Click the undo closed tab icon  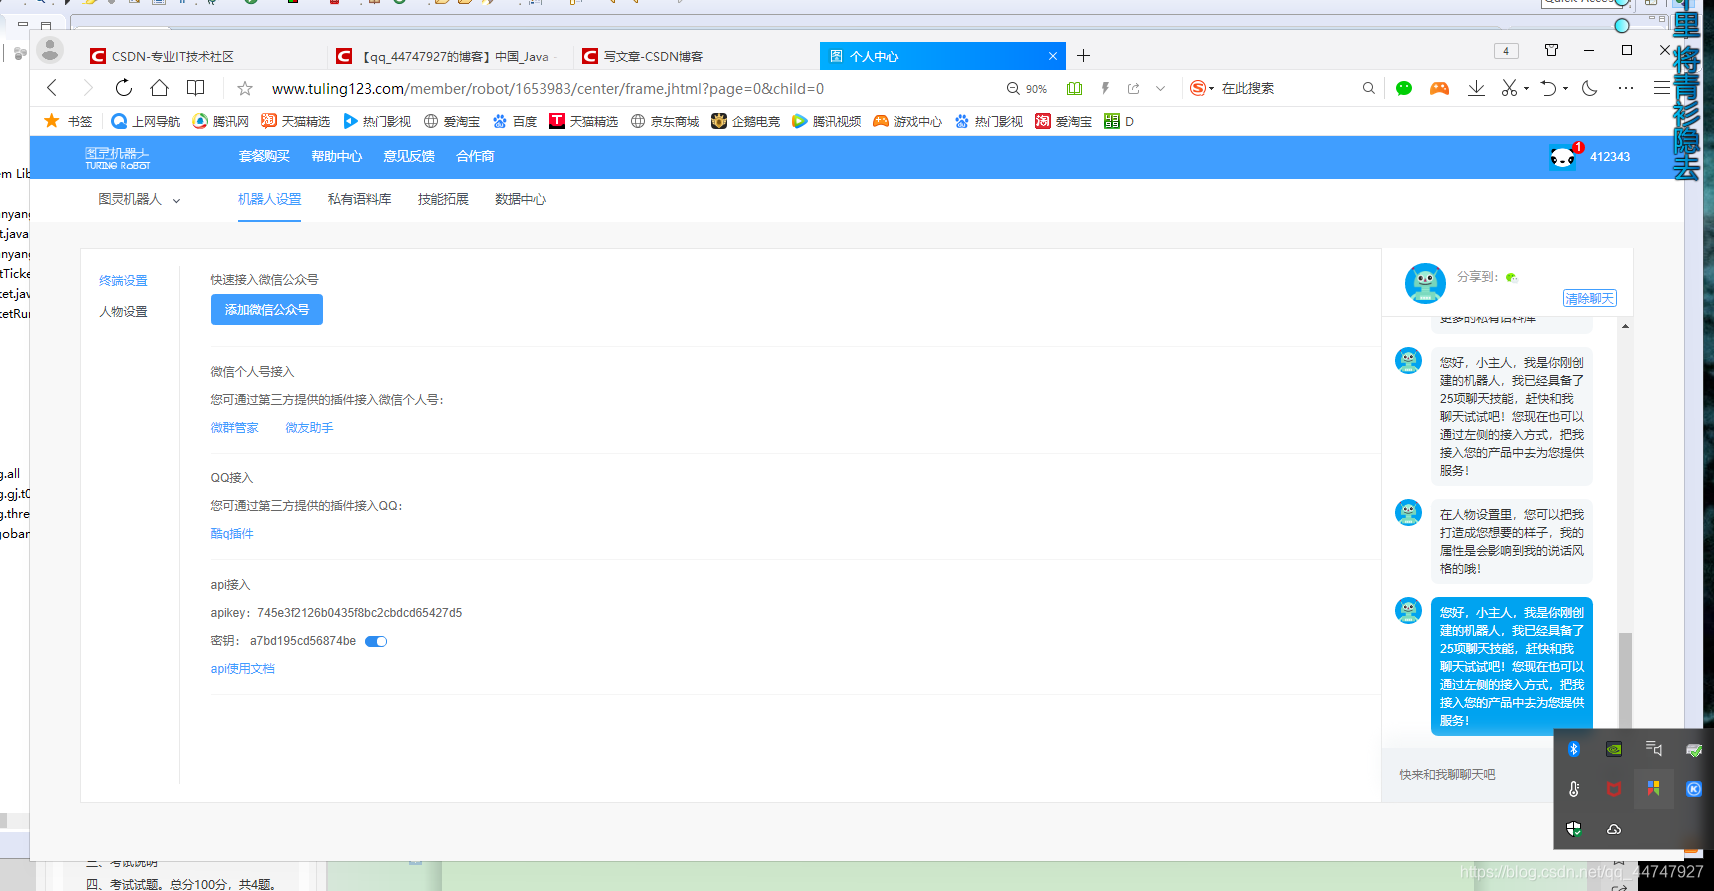click(1548, 88)
